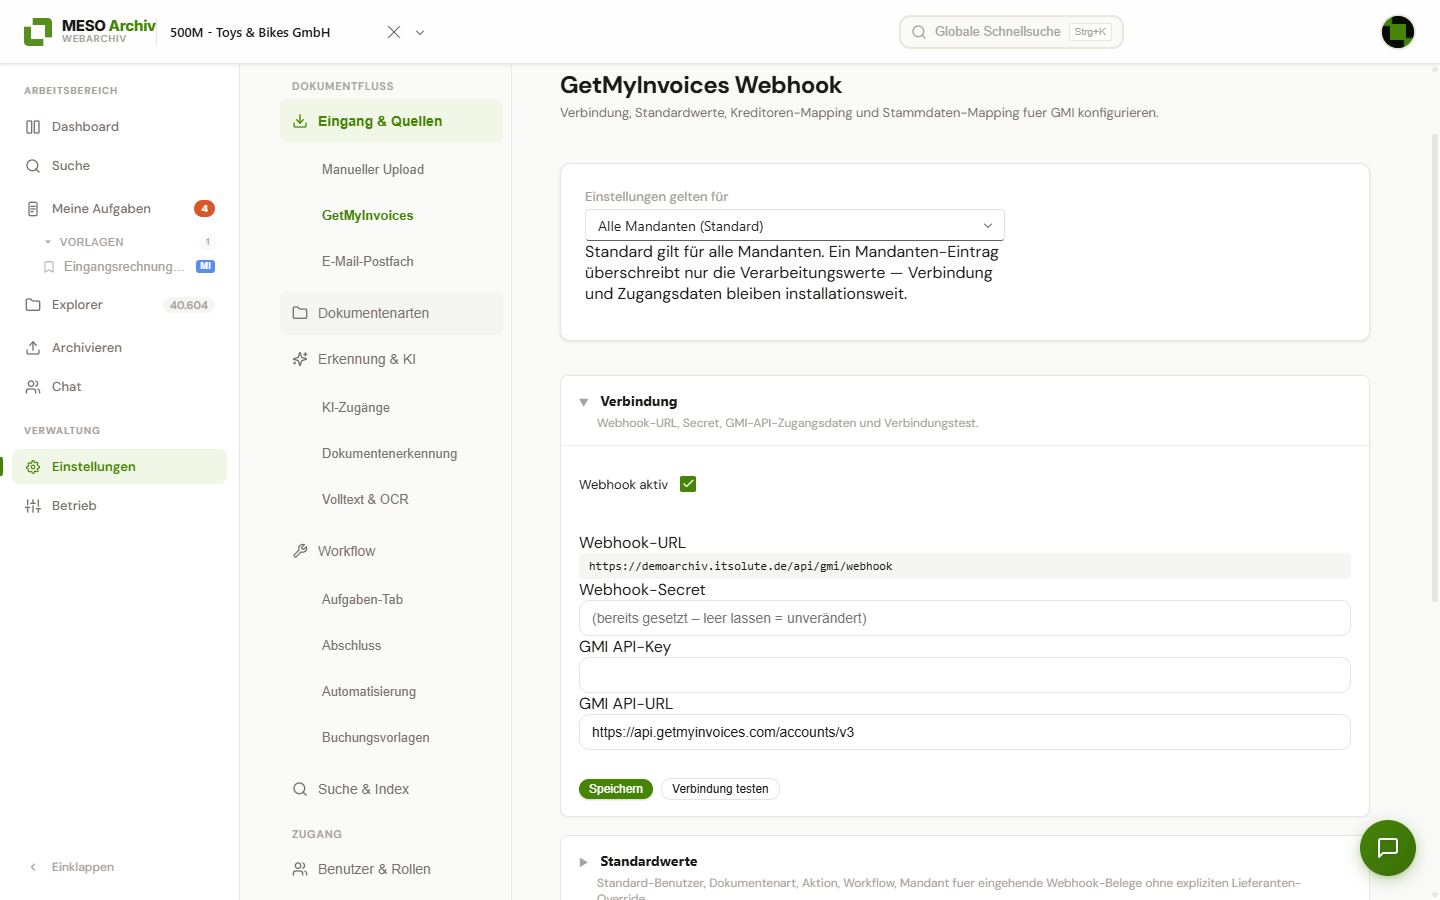Open Abschluss workflow settings
Viewport: 1440px width, 900px height.
click(x=352, y=646)
